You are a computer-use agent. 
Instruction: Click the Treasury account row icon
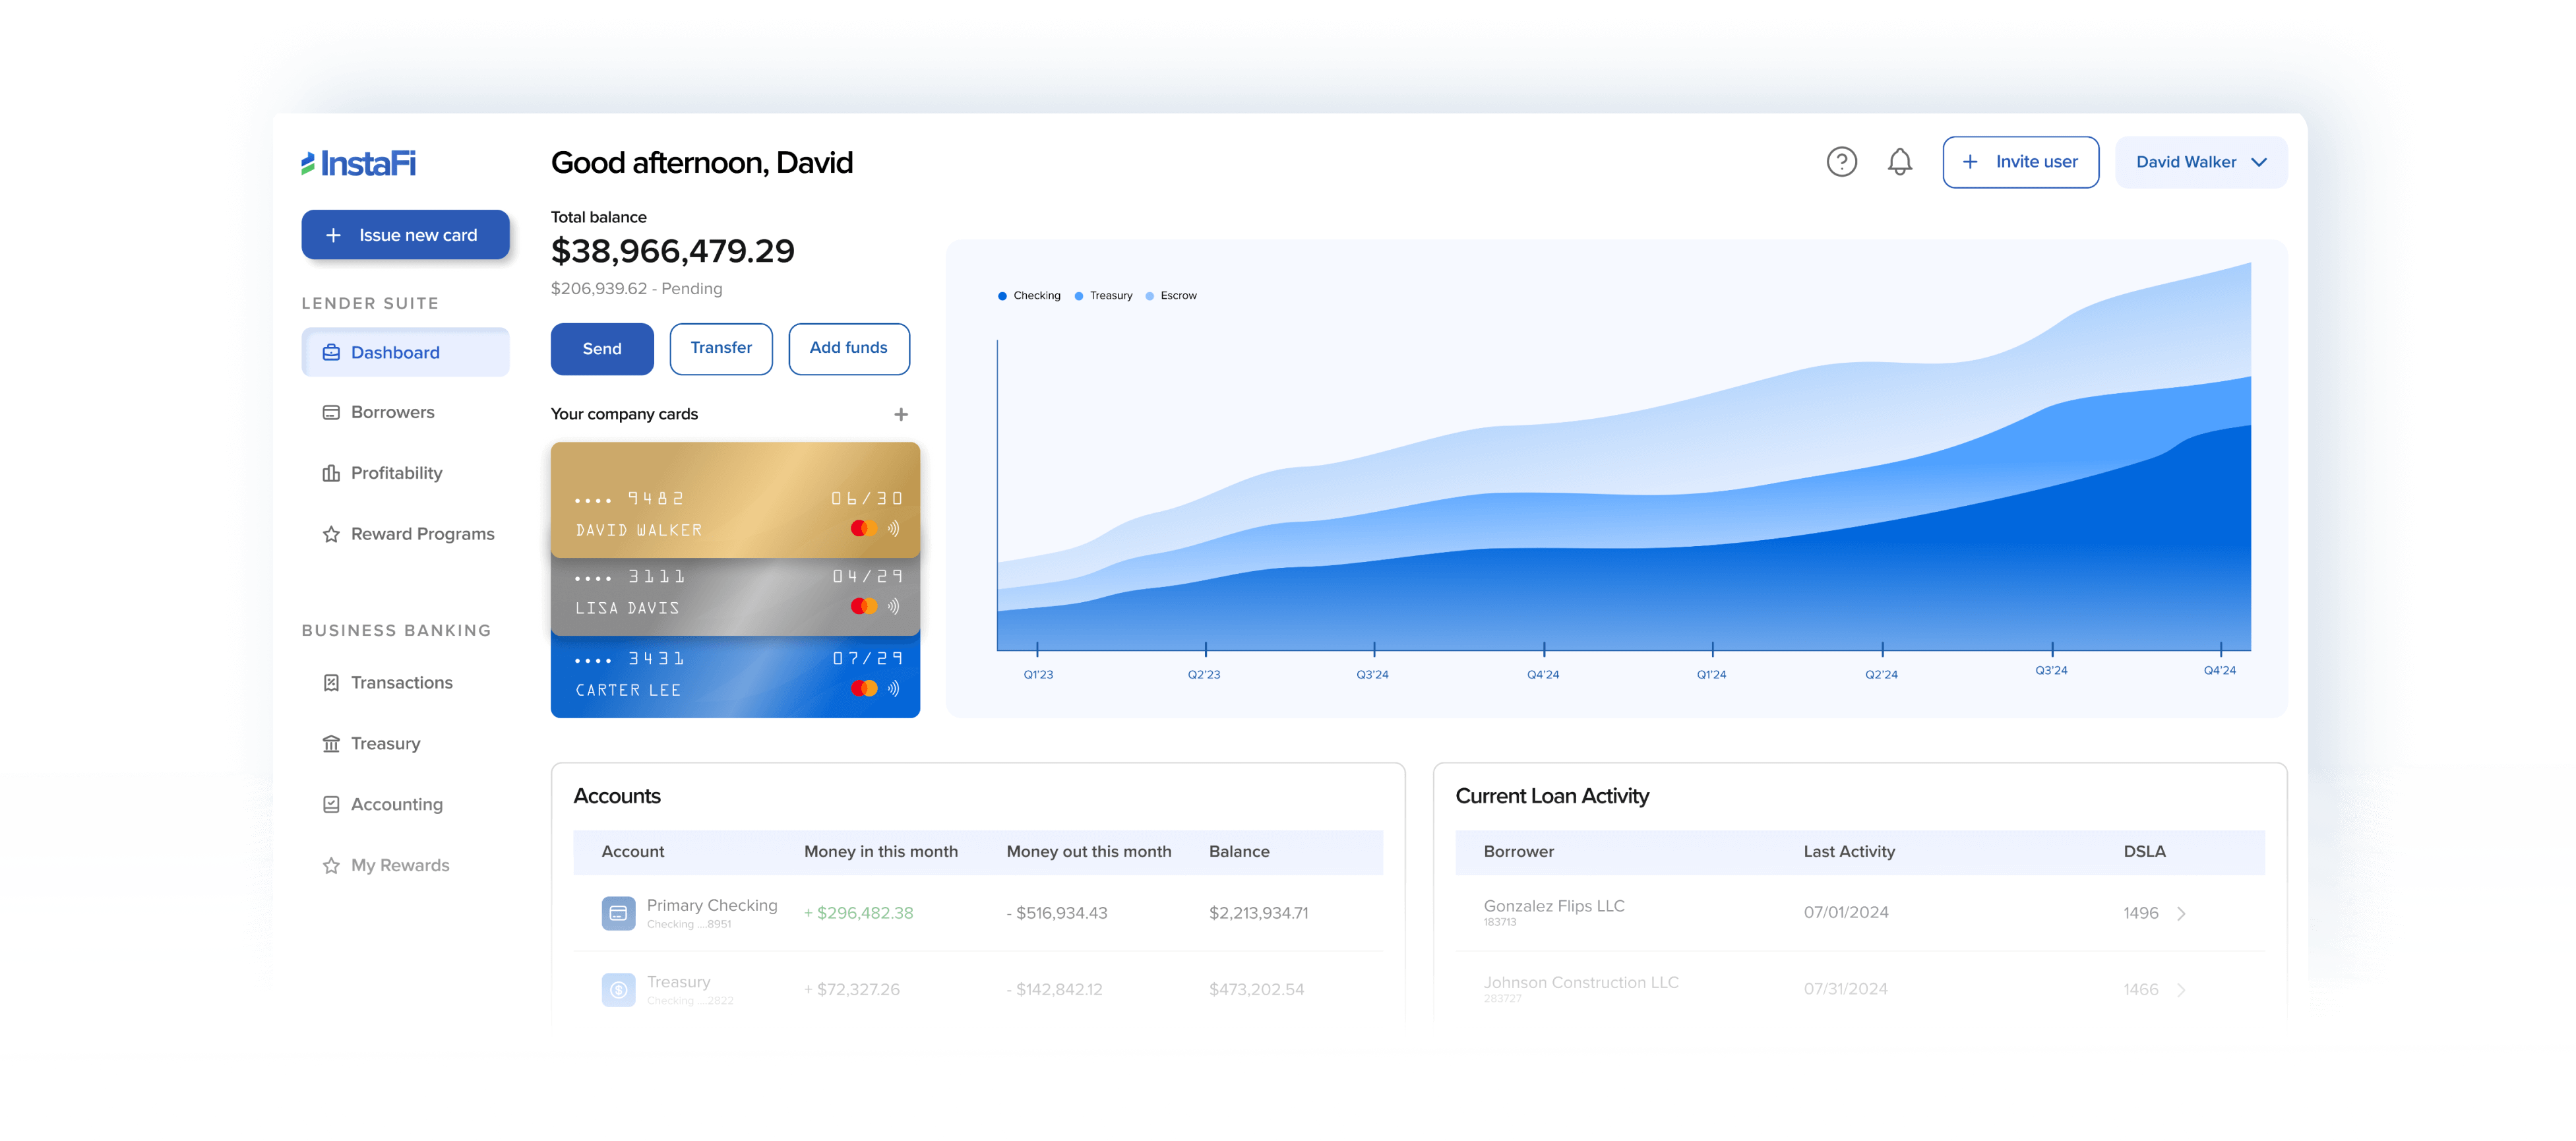[x=618, y=989]
